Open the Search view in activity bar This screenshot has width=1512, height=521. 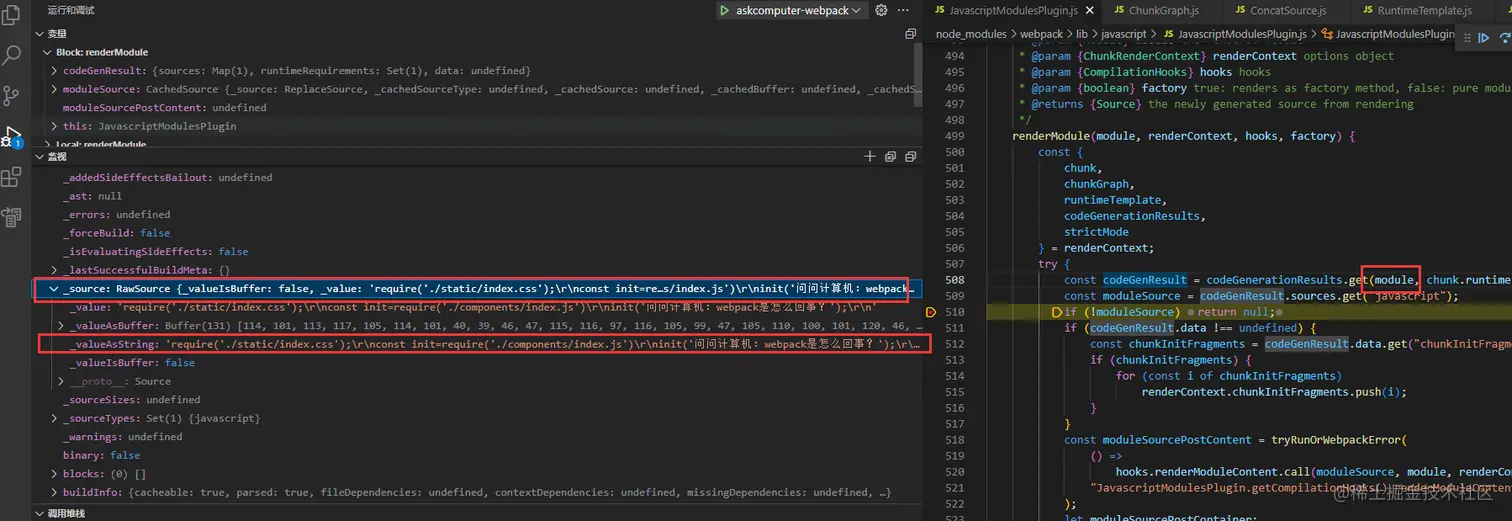pos(12,55)
